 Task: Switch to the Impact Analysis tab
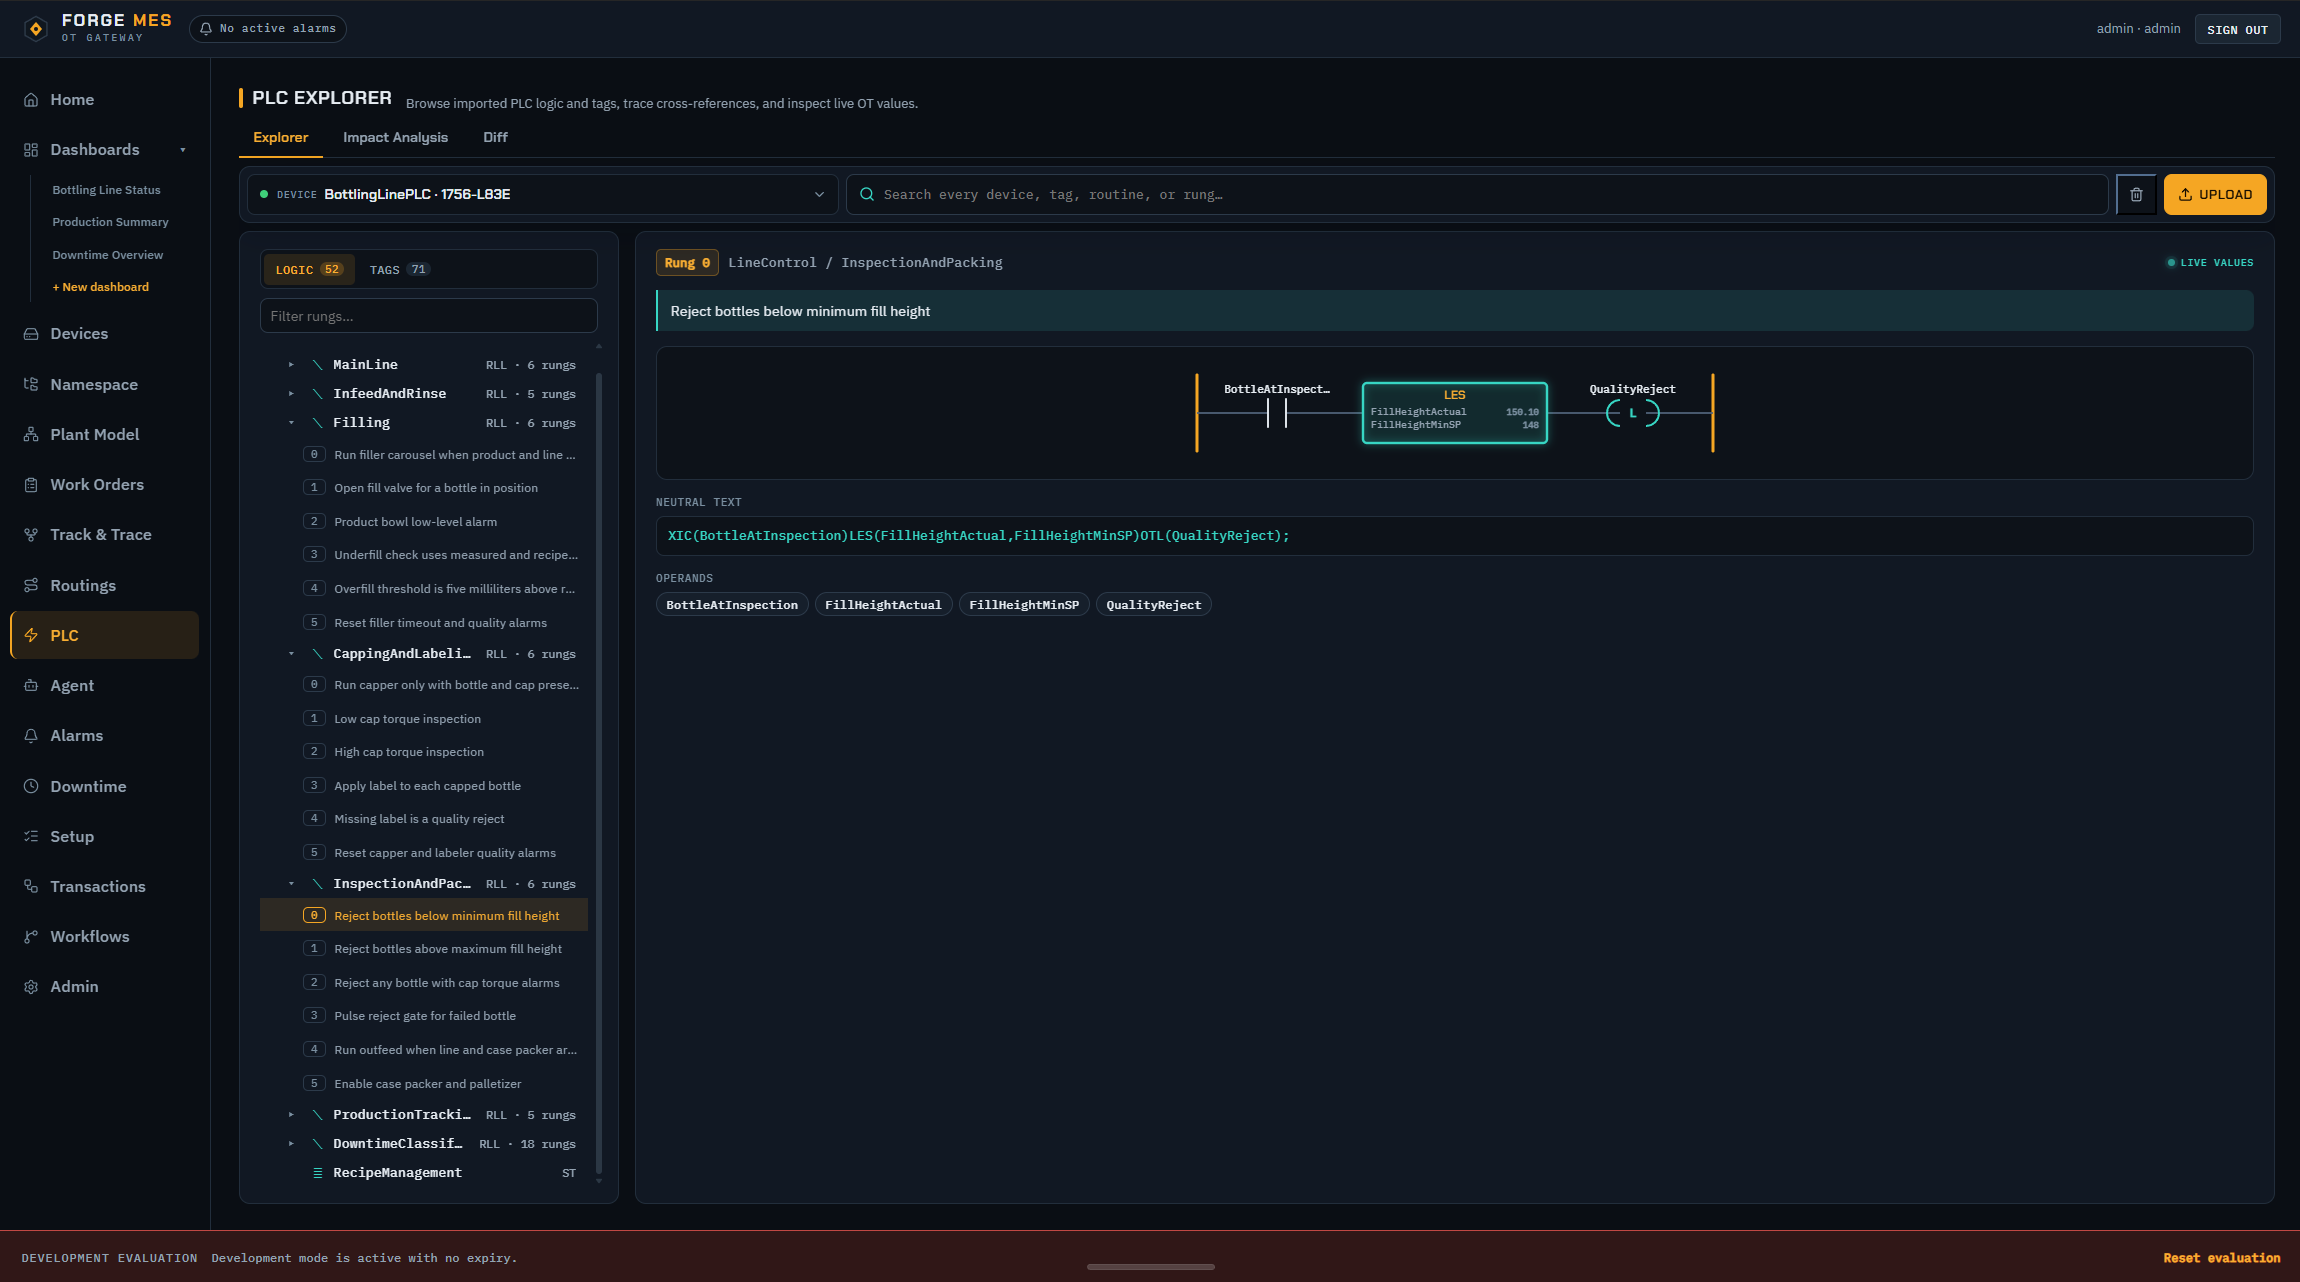(395, 138)
